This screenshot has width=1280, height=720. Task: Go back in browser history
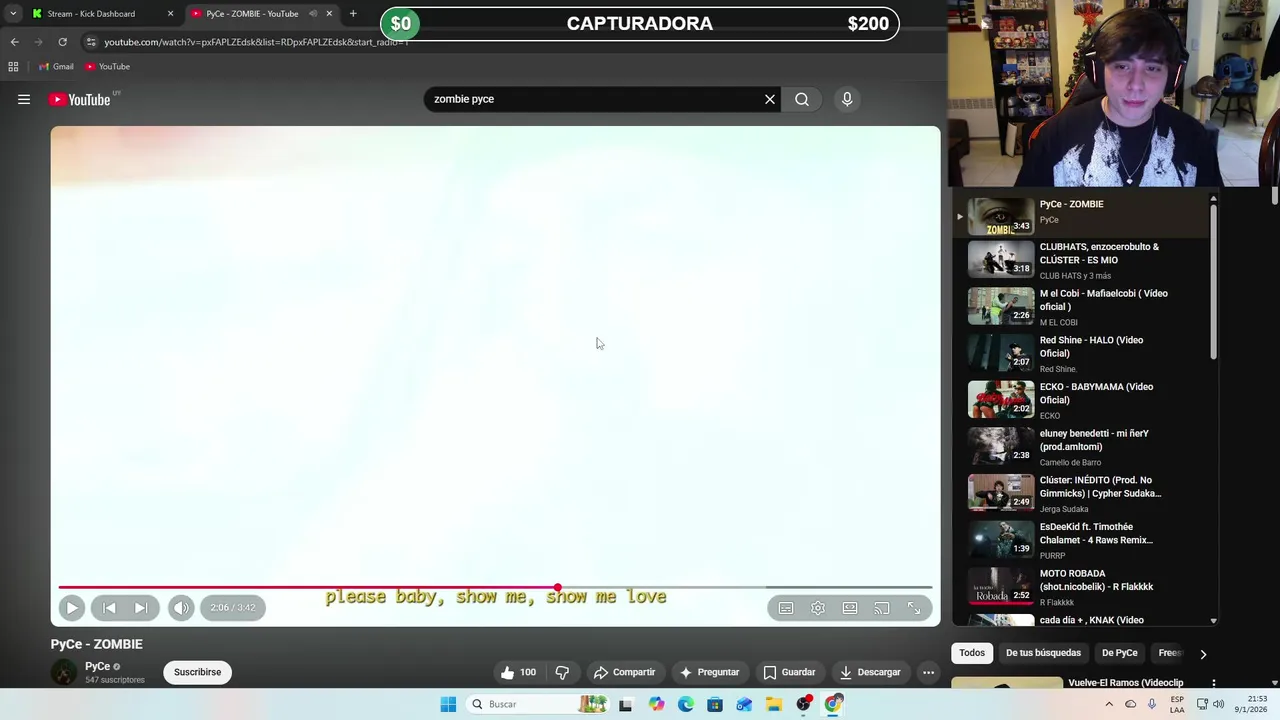point(14,42)
